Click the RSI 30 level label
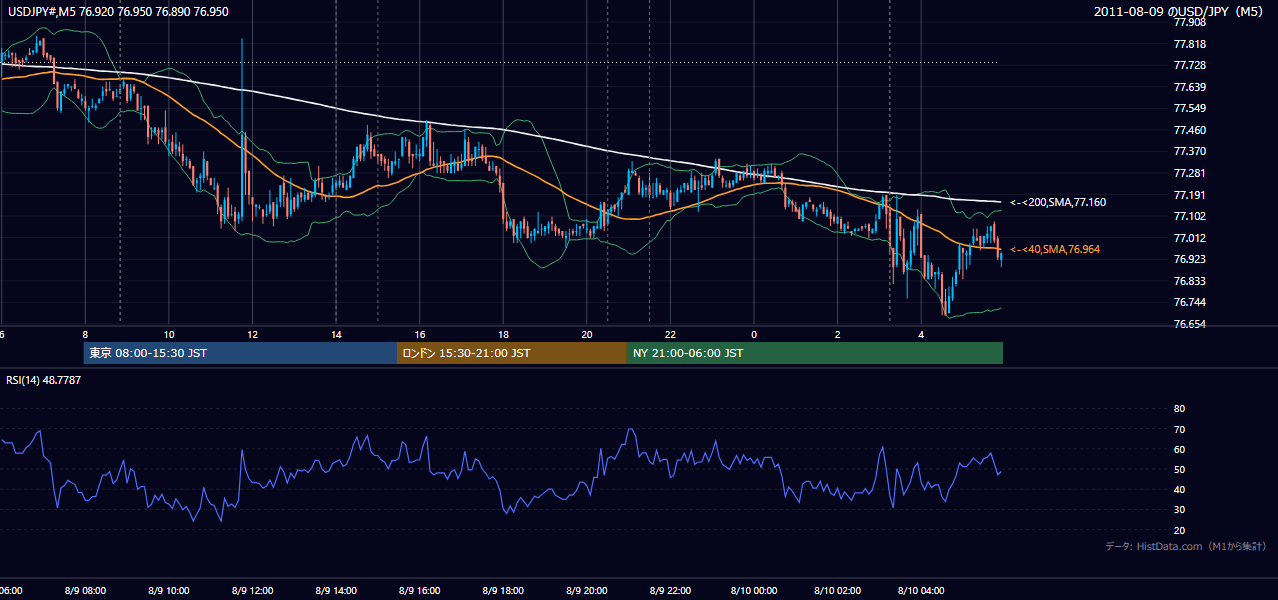The height and width of the screenshot is (600, 1278). click(x=1179, y=510)
